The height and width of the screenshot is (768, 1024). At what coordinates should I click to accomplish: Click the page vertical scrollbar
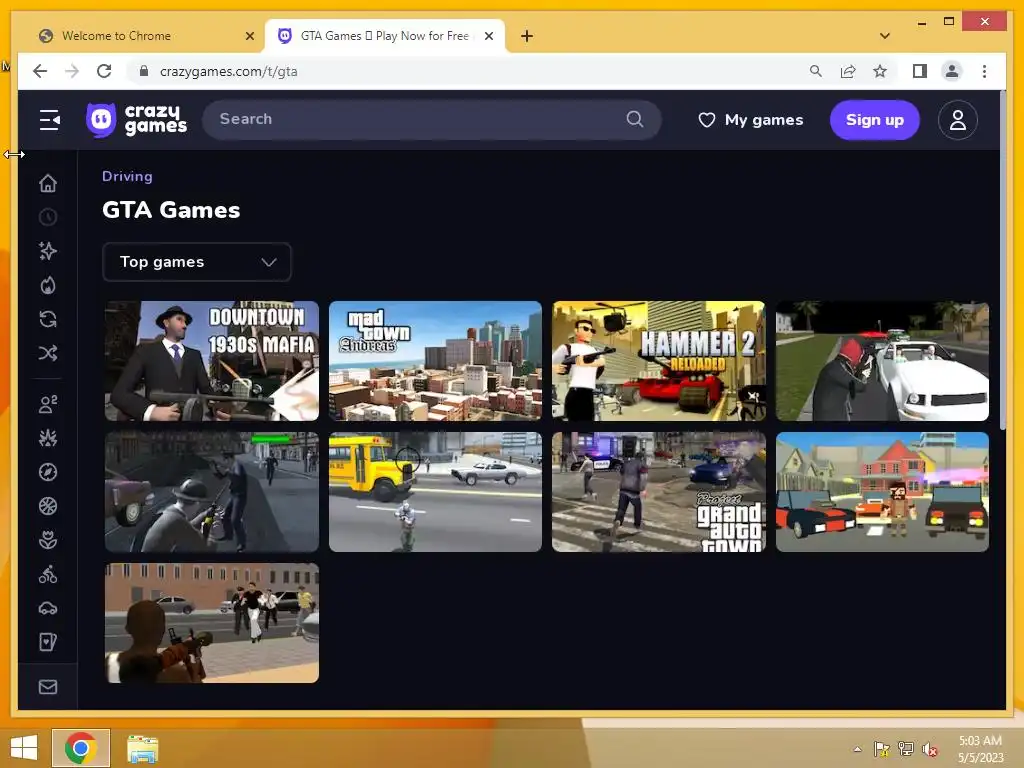coord(1002,261)
